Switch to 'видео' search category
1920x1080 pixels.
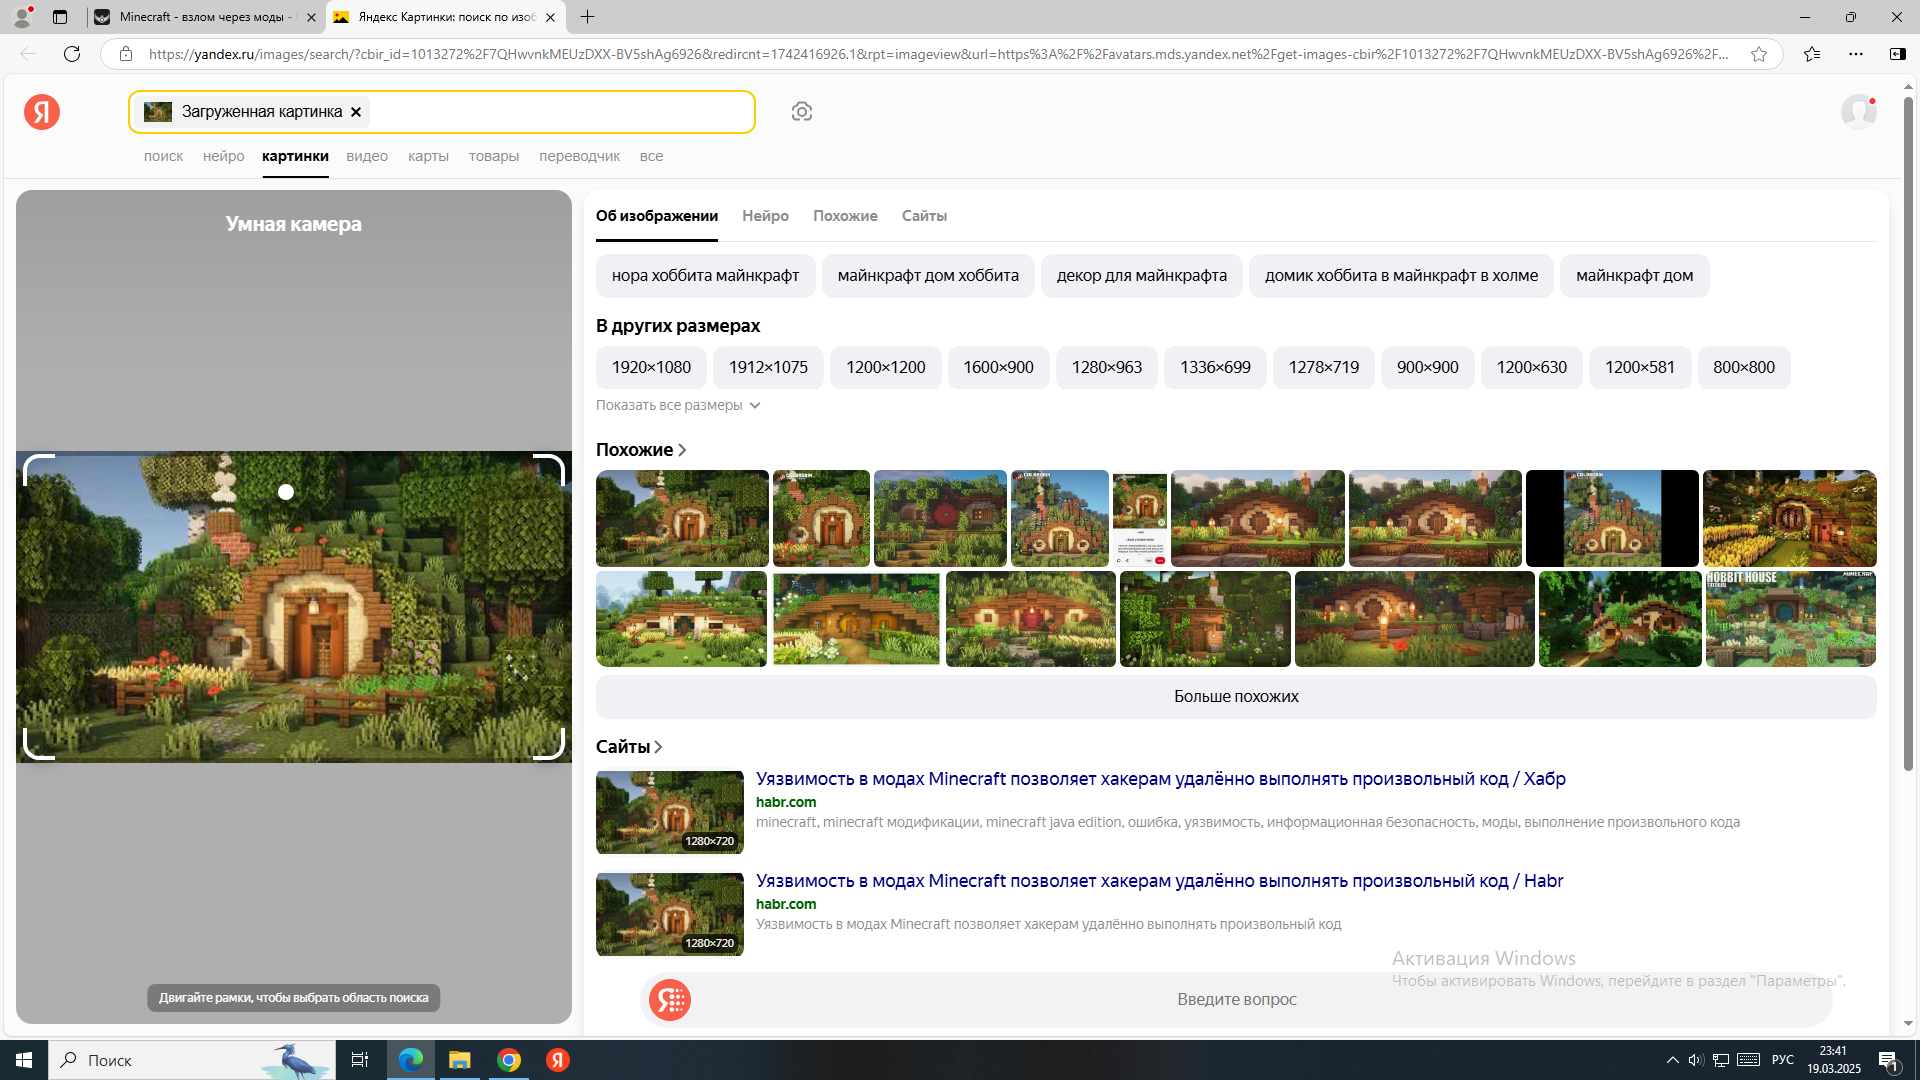click(367, 156)
